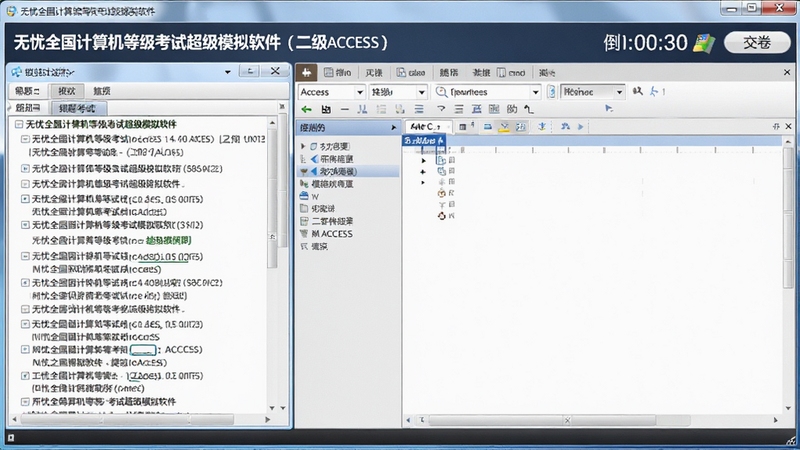Screen dimensions: 800x450
Task: Switch to the class tab
Action: (x=411, y=73)
